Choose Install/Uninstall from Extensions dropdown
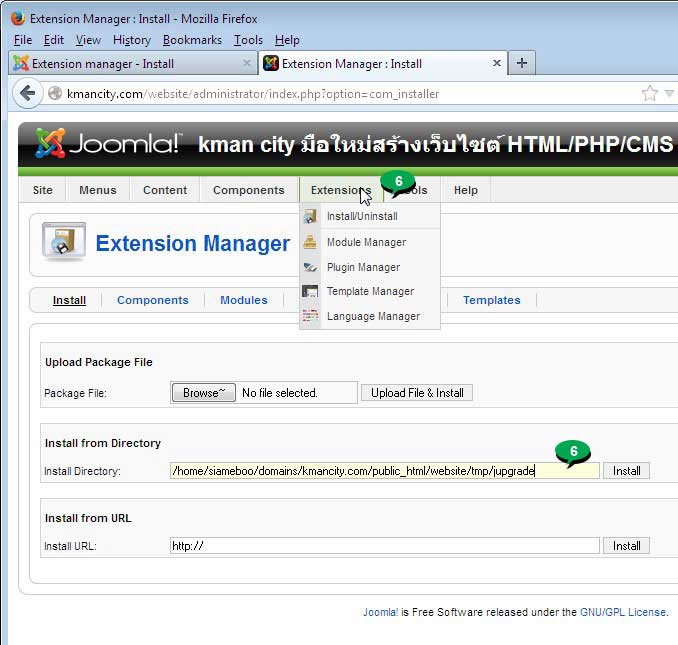The height and width of the screenshot is (645, 678). pyautogui.click(x=370, y=216)
